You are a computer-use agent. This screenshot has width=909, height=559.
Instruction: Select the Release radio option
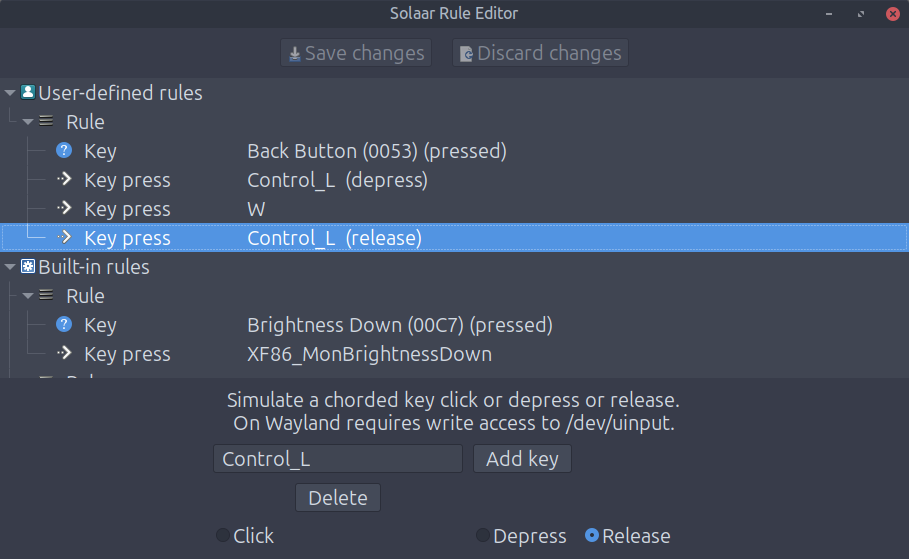591,535
